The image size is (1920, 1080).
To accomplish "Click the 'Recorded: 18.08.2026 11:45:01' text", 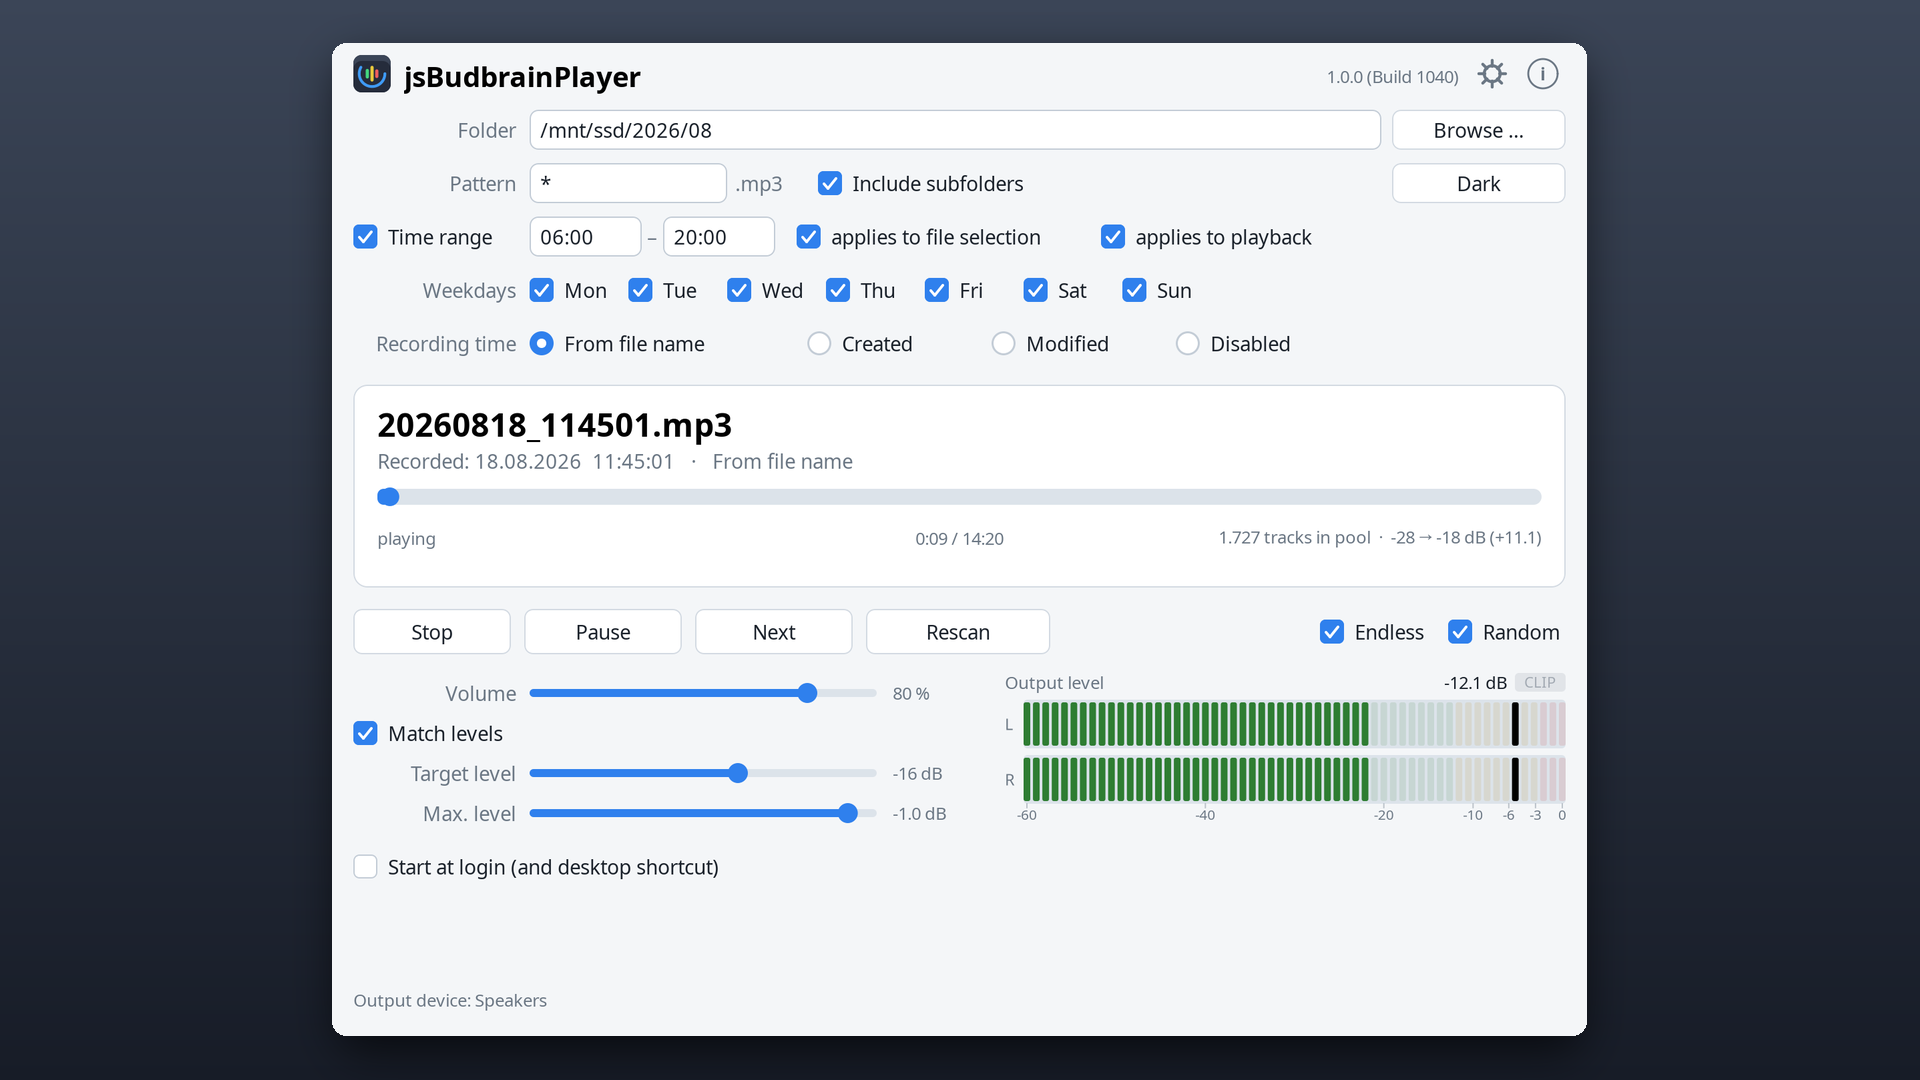I will point(525,462).
